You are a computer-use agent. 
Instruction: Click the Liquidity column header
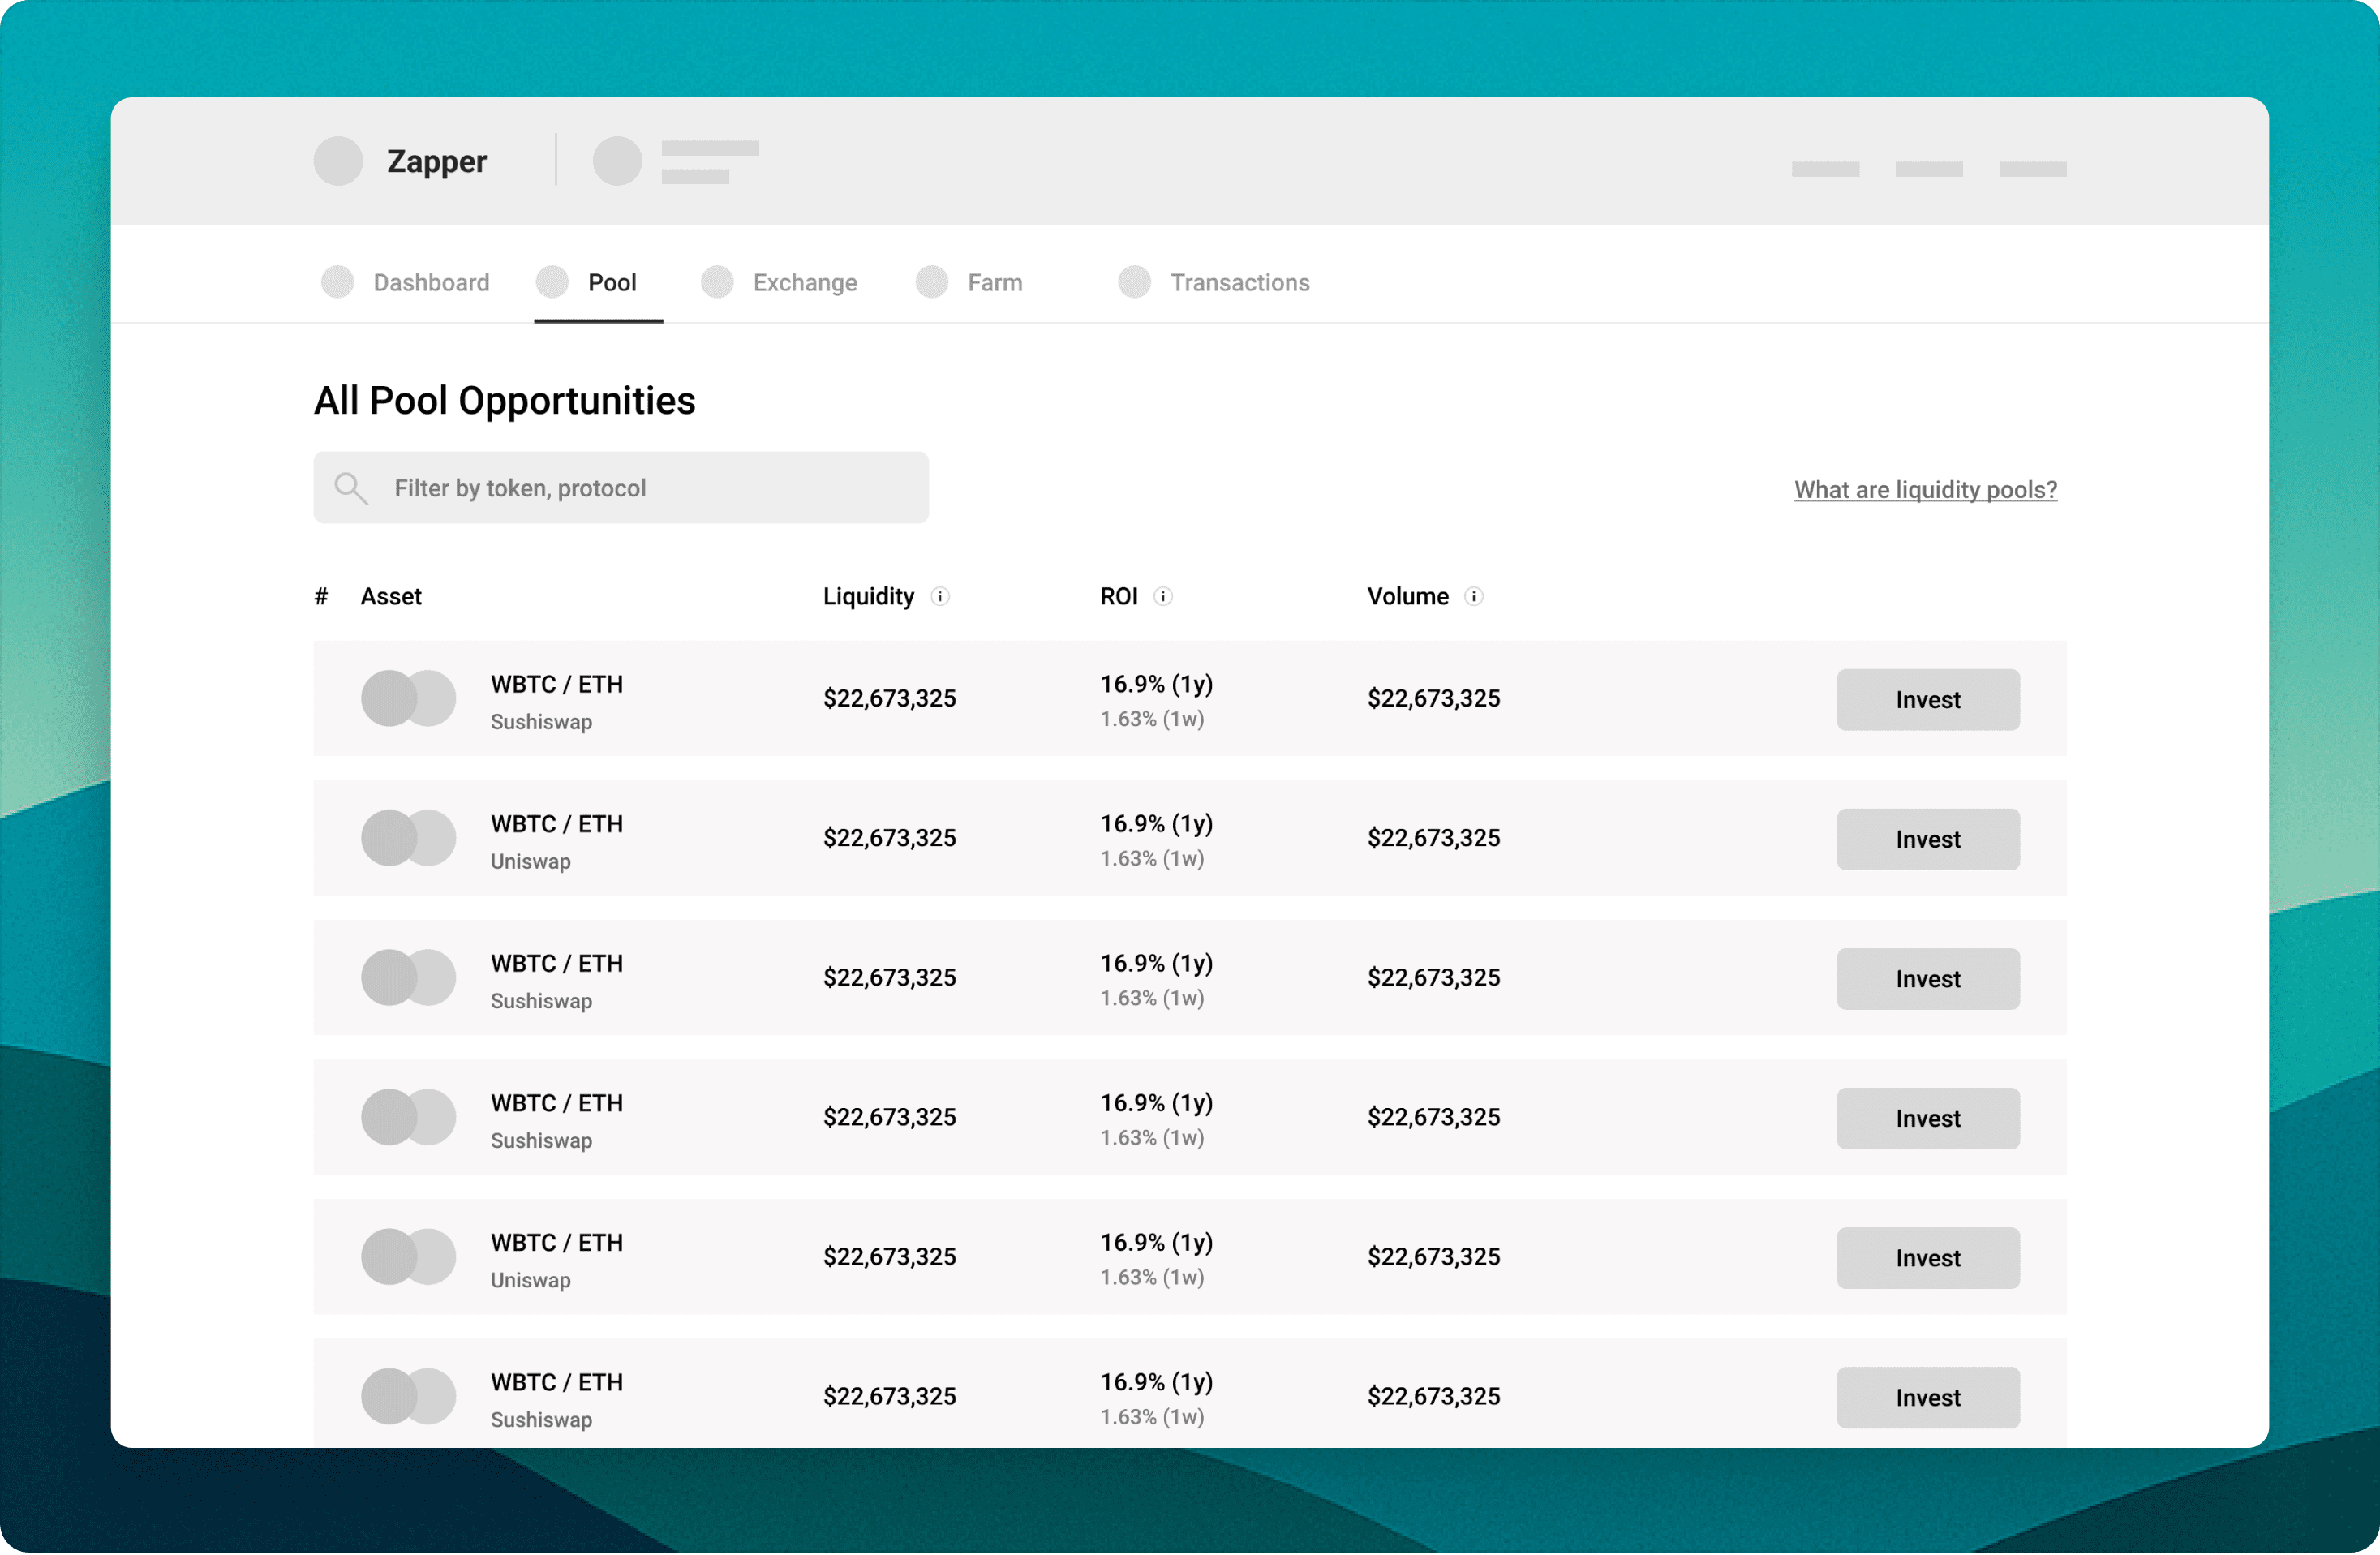[868, 596]
